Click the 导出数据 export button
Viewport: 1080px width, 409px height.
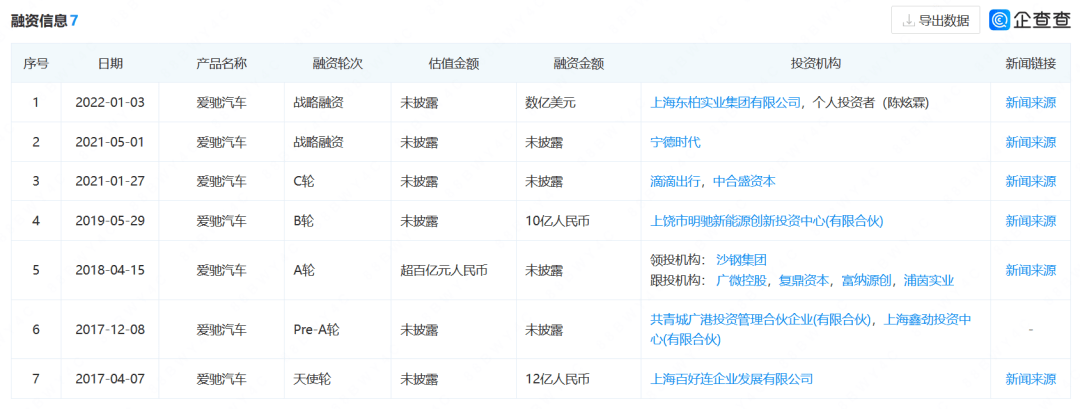(x=935, y=20)
